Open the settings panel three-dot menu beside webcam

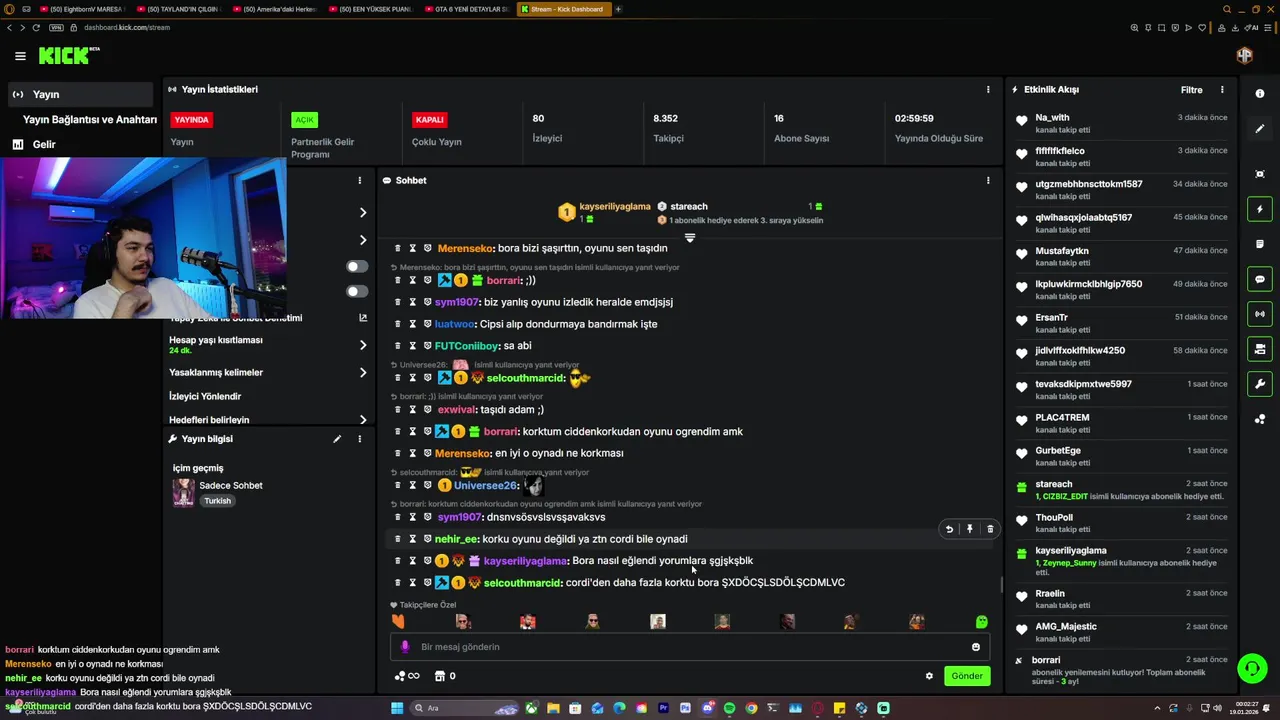360,181
